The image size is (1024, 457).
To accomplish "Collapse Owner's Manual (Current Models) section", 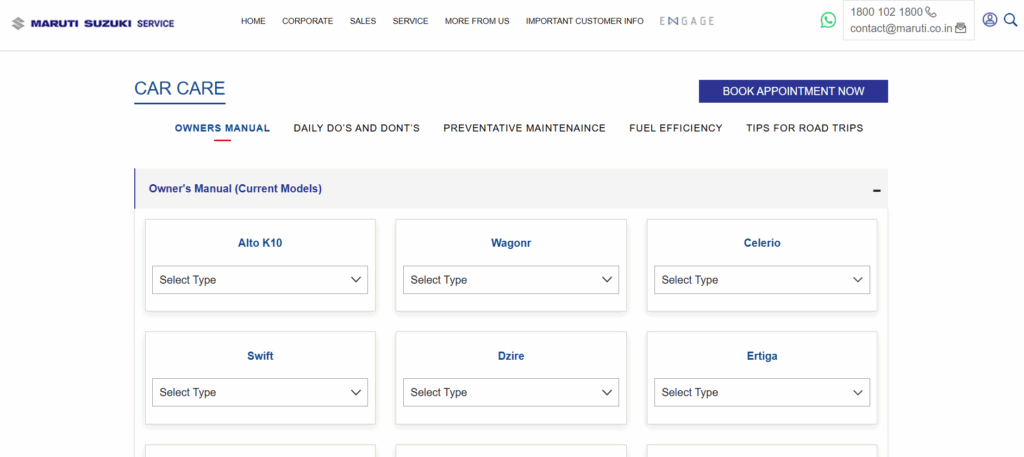I will (x=876, y=189).
